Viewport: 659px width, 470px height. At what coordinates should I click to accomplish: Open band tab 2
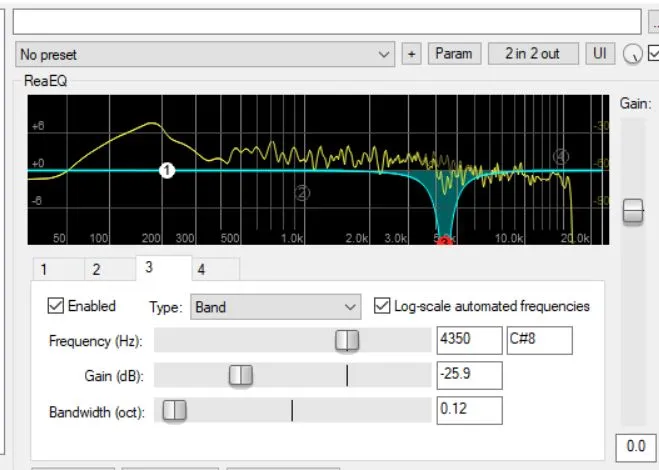[96, 269]
